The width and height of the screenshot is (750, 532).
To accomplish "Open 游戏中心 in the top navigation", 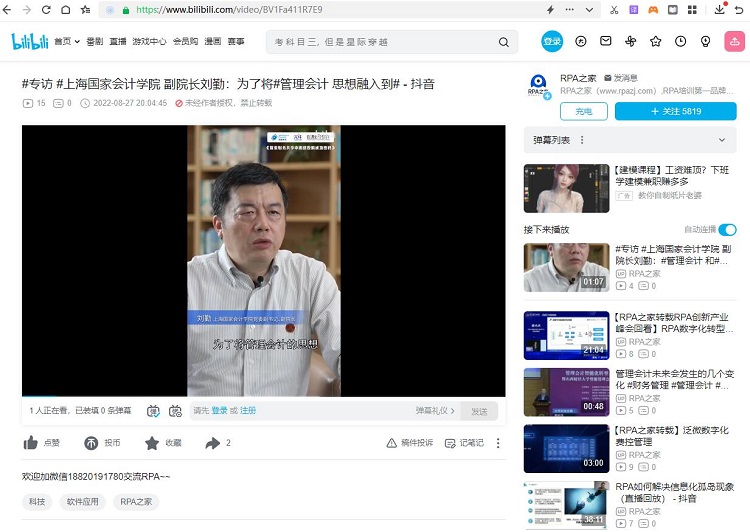I will point(149,42).
